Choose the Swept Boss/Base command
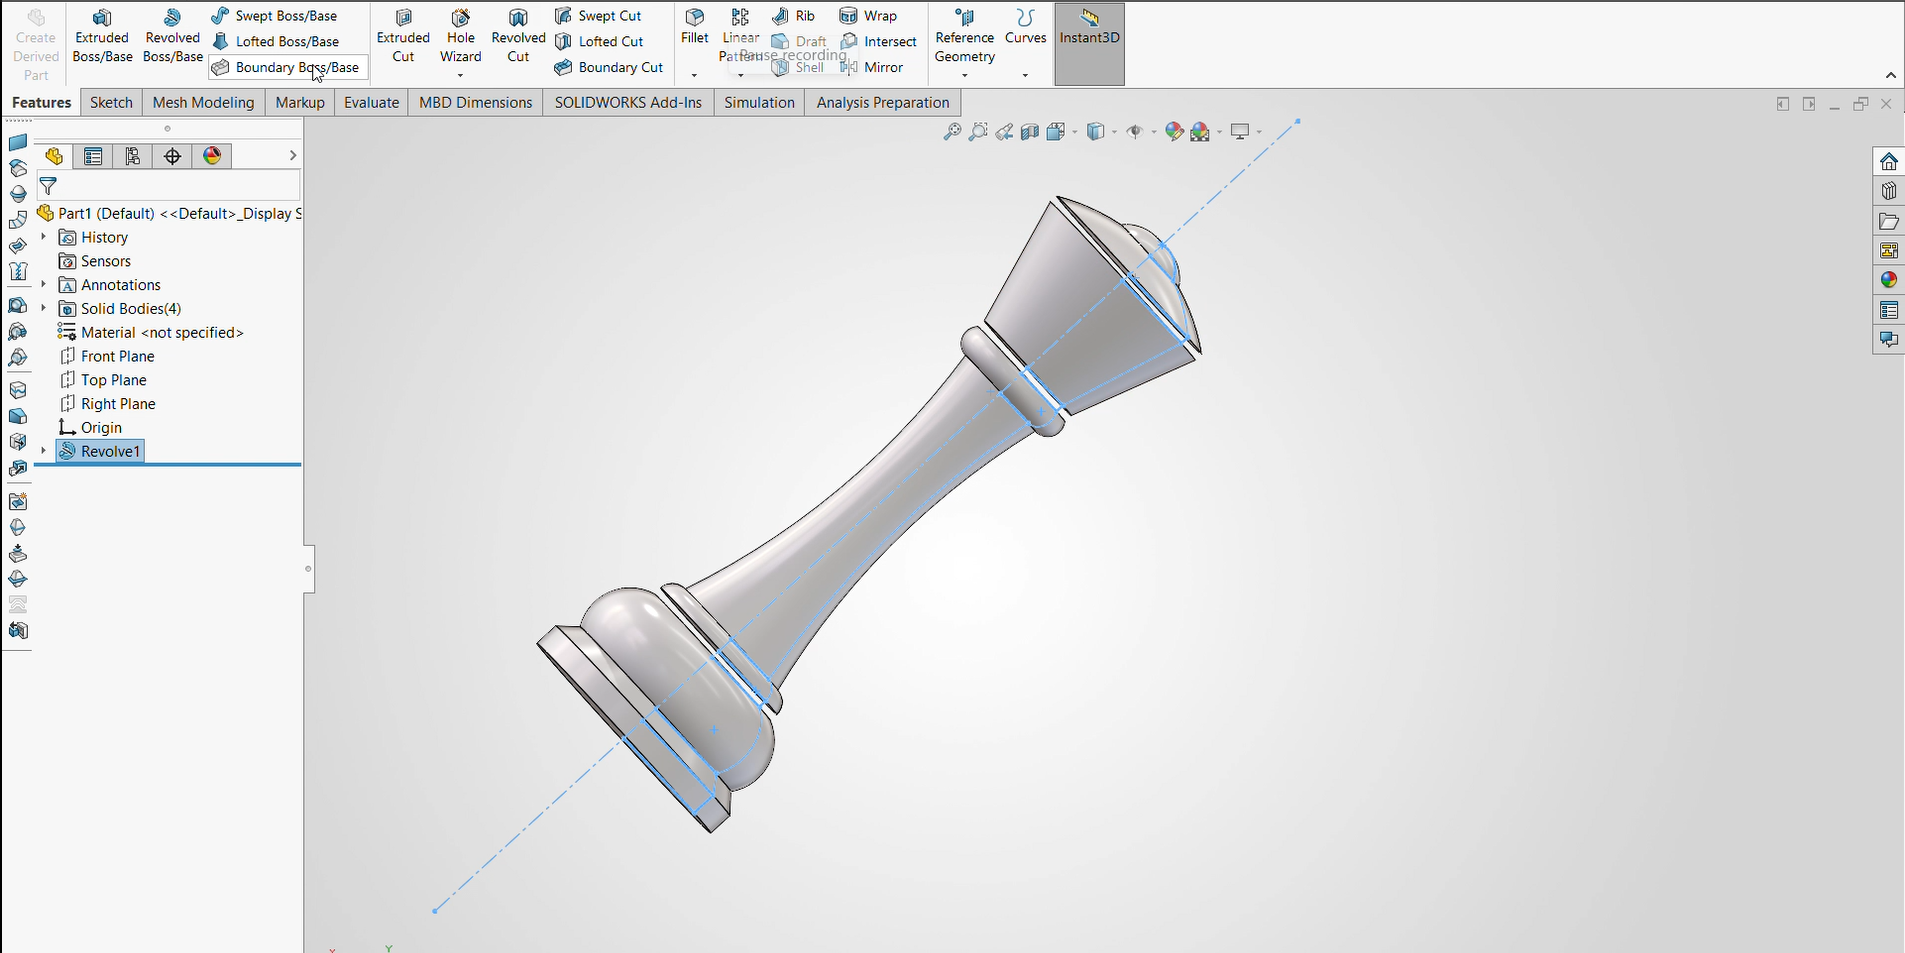1905x953 pixels. tap(275, 16)
